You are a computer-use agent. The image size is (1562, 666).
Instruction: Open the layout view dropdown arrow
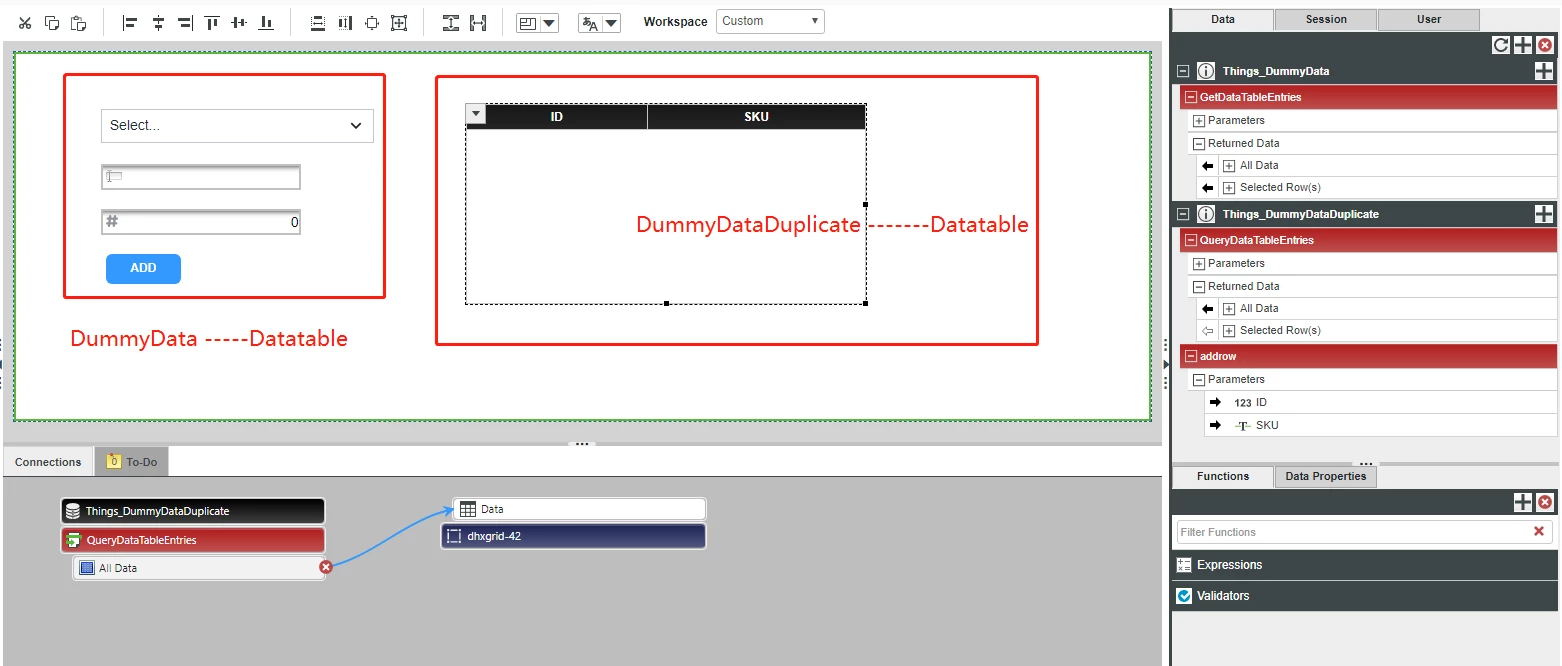coord(549,23)
